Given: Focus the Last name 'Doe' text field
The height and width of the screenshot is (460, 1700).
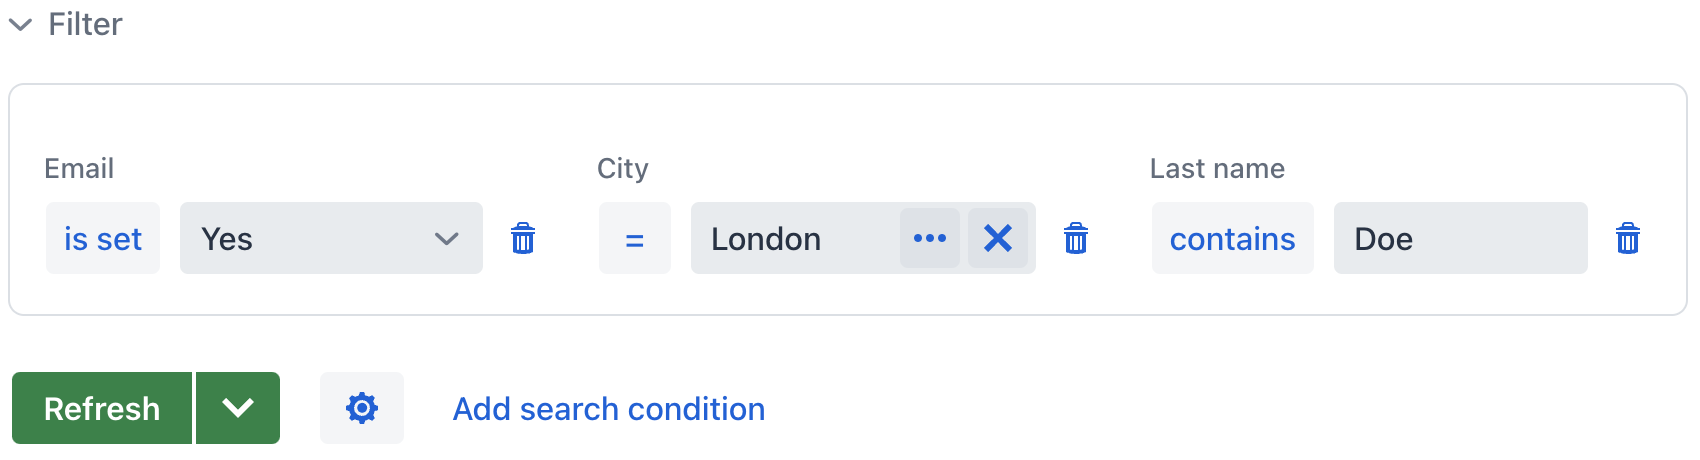Looking at the screenshot, I should [1460, 239].
